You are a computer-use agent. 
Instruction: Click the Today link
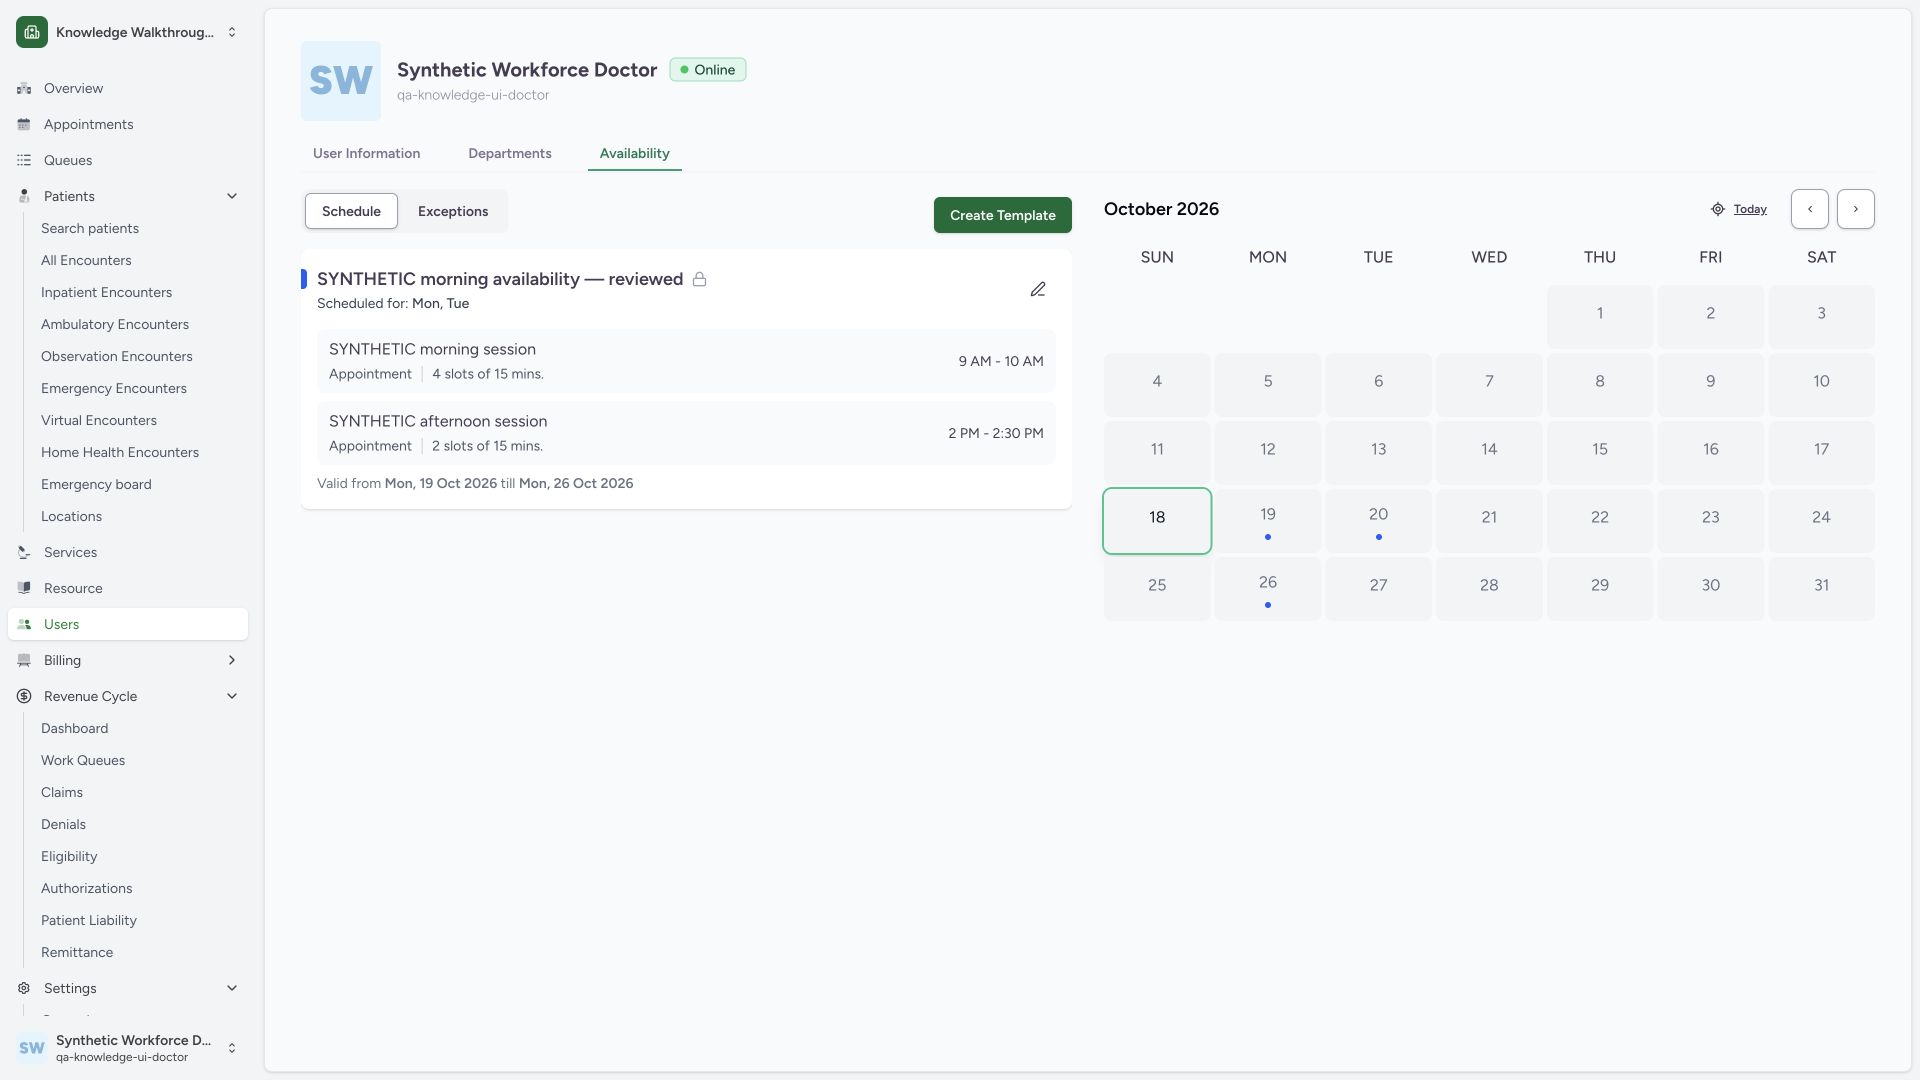(x=1750, y=209)
